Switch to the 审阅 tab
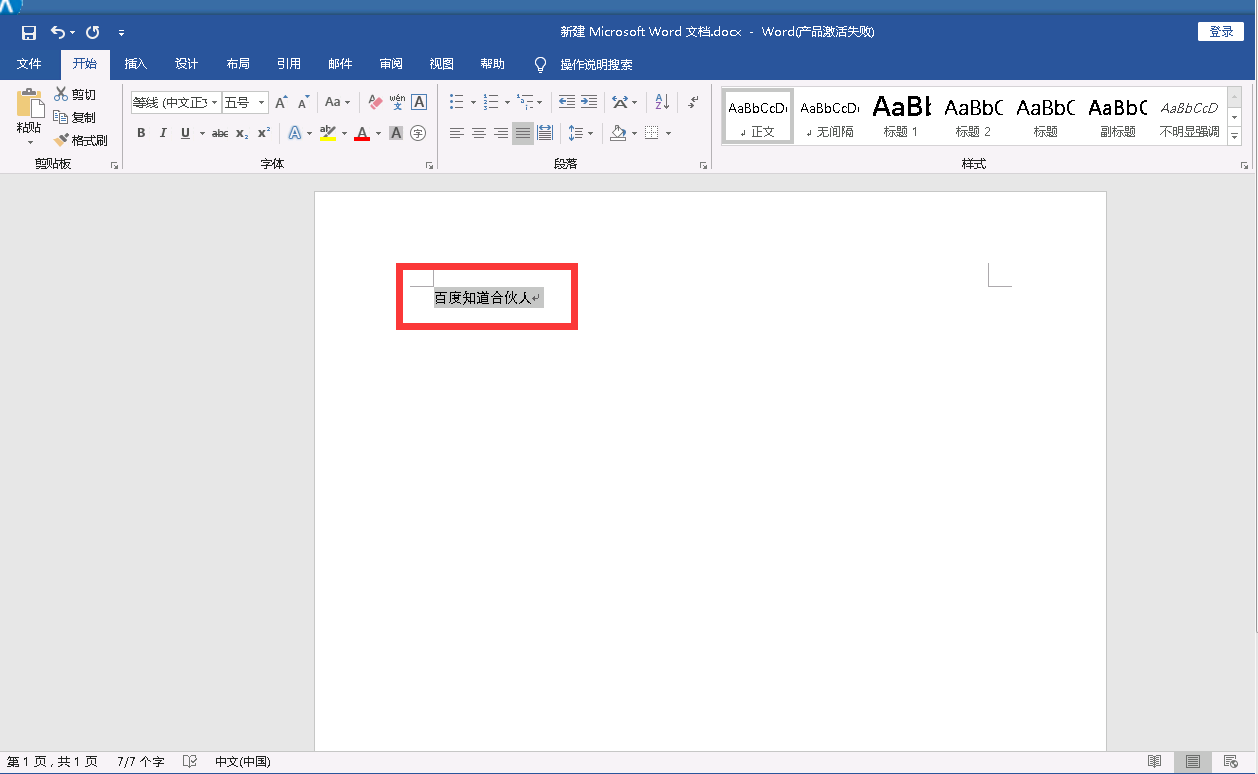The image size is (1258, 774). [x=391, y=64]
